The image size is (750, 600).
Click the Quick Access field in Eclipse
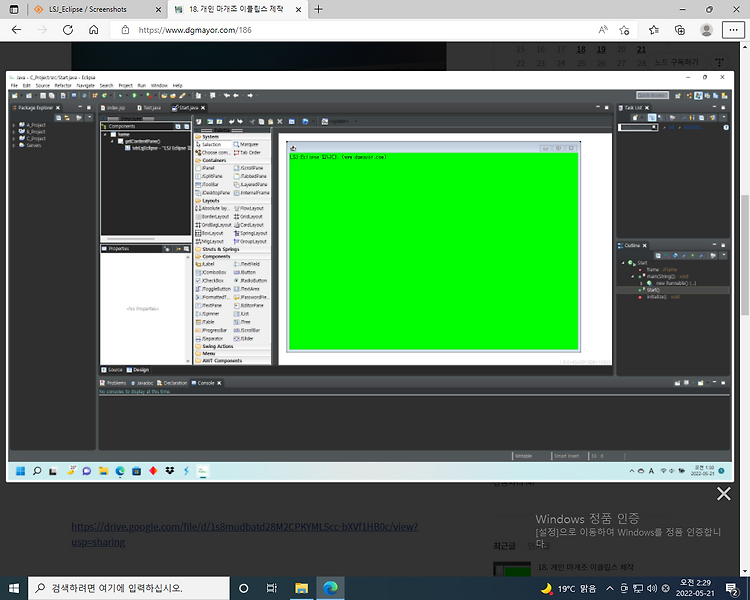(x=652, y=95)
